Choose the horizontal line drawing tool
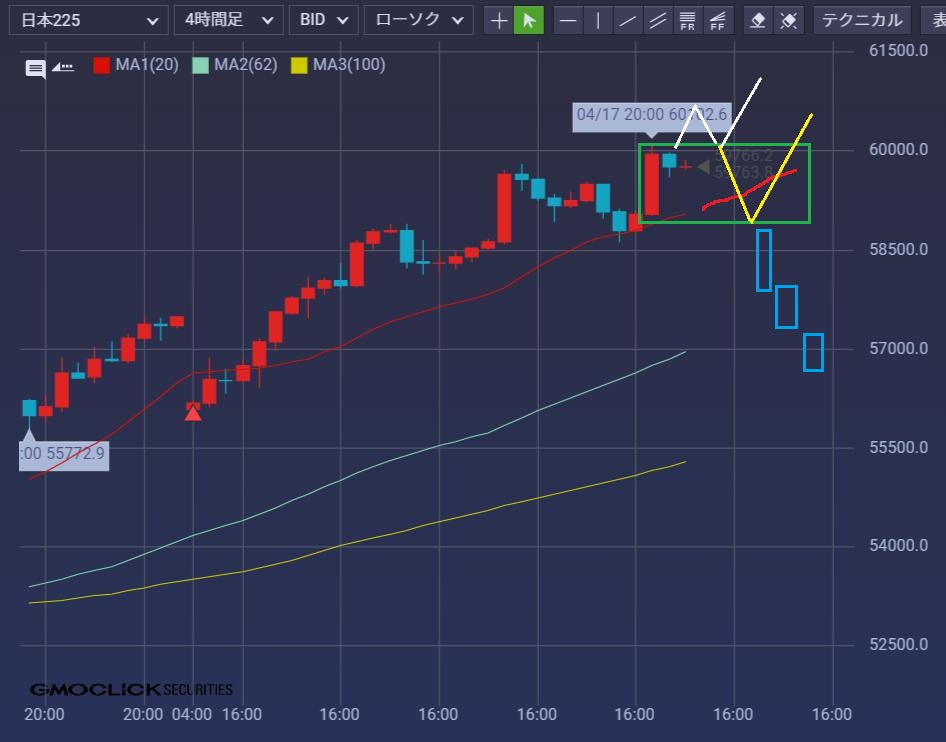The height and width of the screenshot is (742, 946). click(x=568, y=20)
